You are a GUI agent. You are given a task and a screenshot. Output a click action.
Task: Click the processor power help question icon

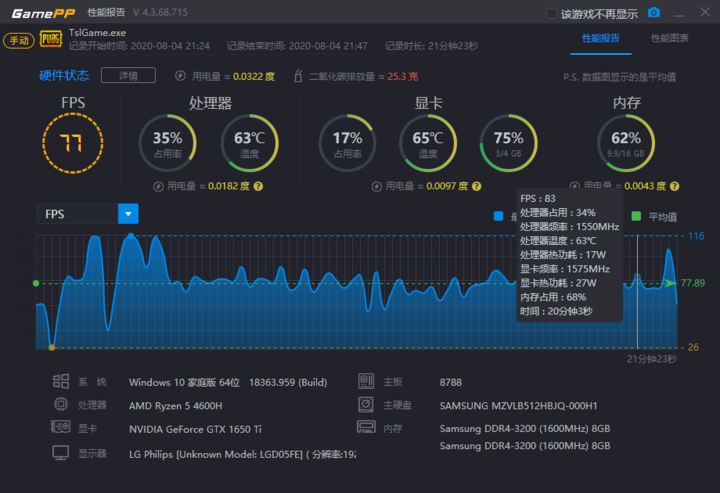258,186
